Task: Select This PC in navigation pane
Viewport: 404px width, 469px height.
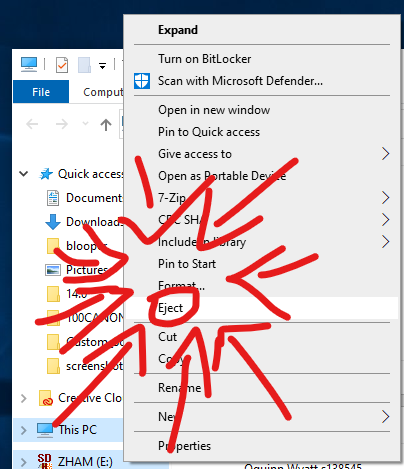Action: pyautogui.click(x=77, y=430)
